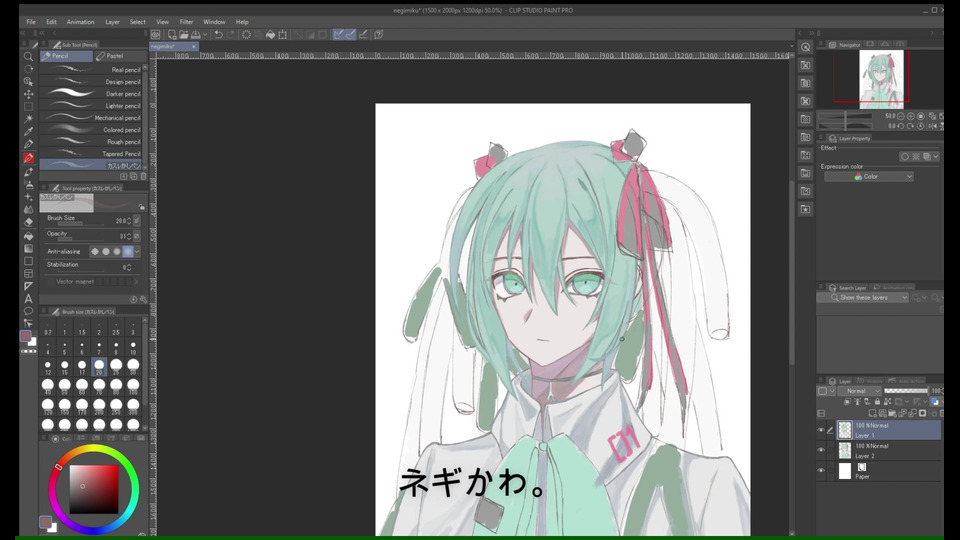
Task: Open the Animation menu
Action: click(80, 22)
